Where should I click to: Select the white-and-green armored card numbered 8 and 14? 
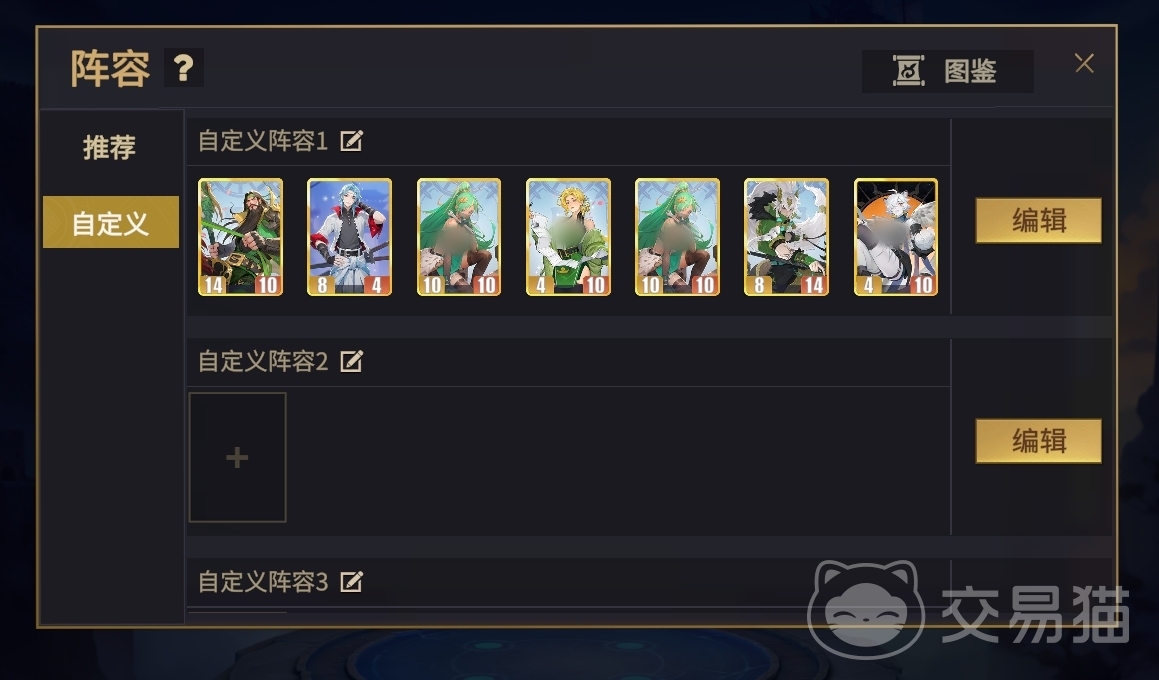tap(786, 237)
